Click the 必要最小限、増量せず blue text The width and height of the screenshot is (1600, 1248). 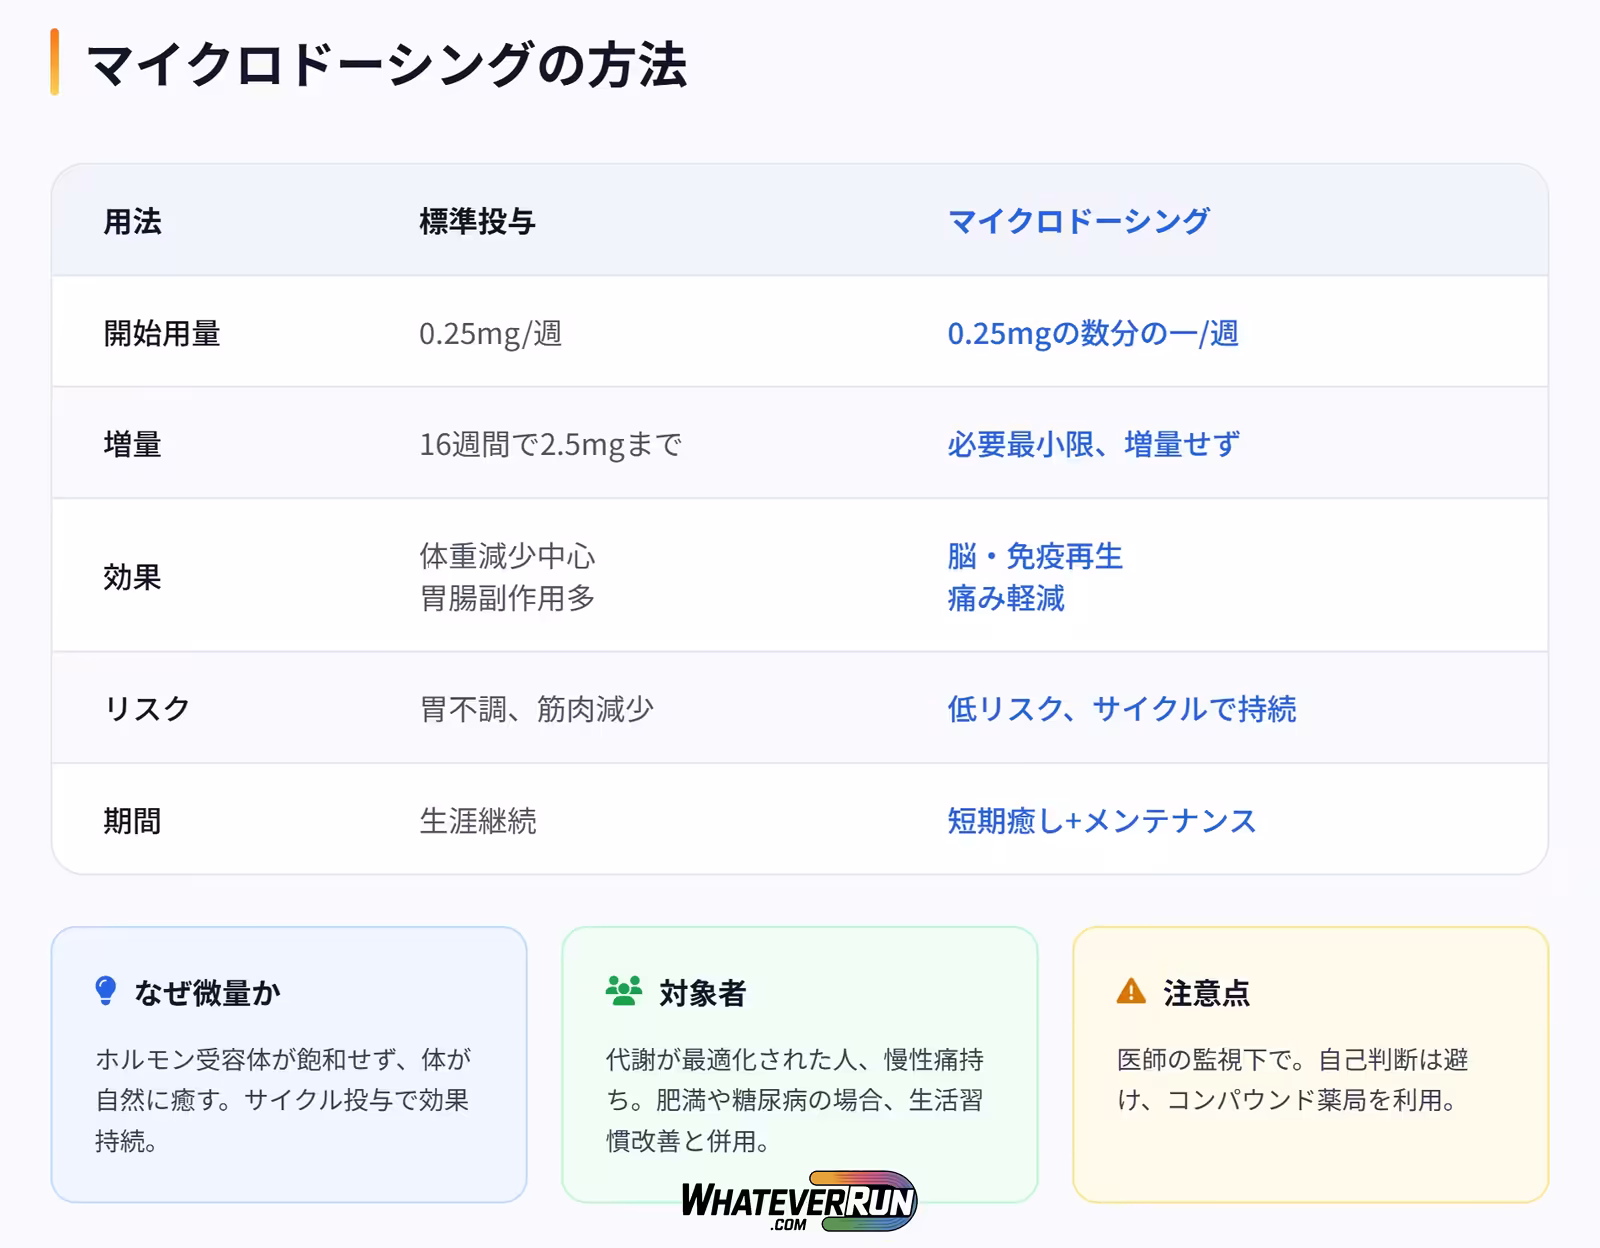point(1093,444)
